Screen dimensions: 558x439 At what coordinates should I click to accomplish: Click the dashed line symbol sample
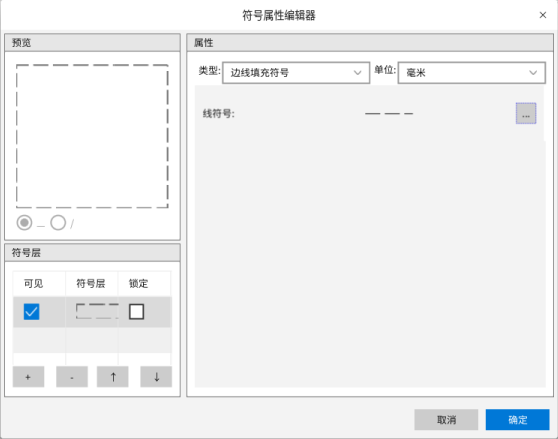pos(389,113)
